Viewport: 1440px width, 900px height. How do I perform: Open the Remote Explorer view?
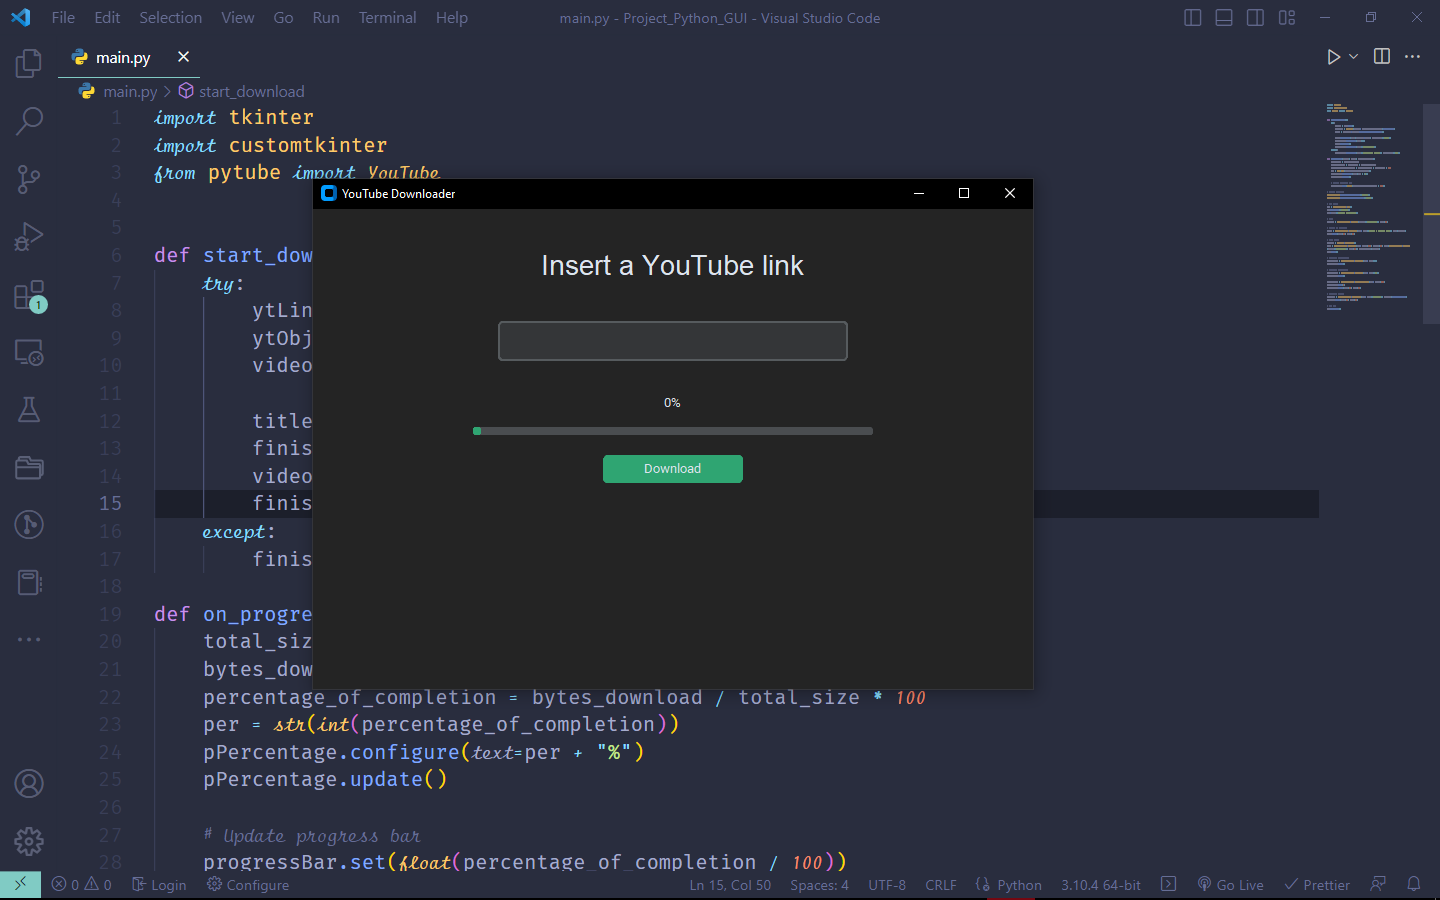pyautogui.click(x=29, y=353)
